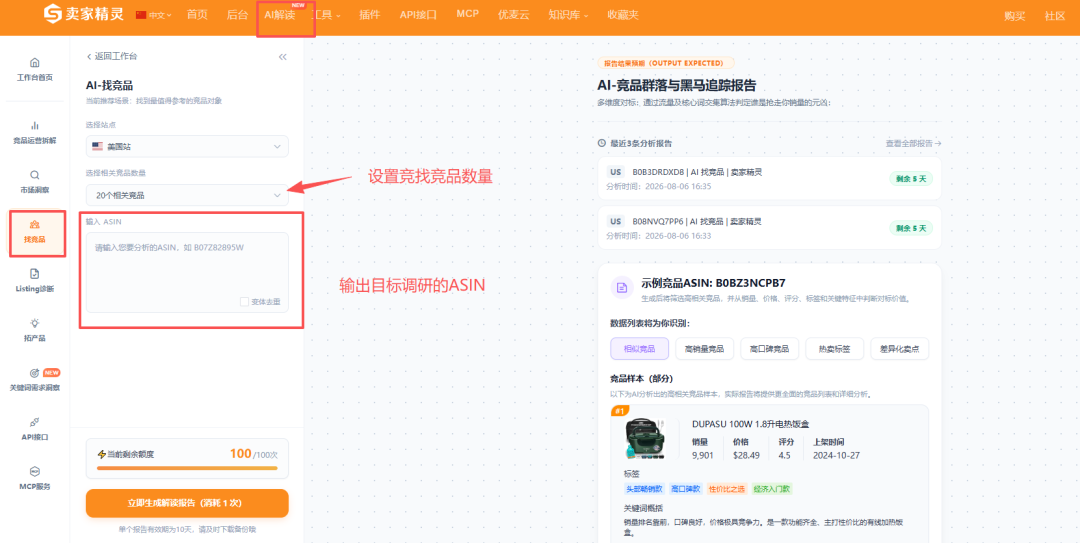Click the 报告结果预期 OUTPUT EXPECTED badge
1080x543 pixels.
(666, 63)
